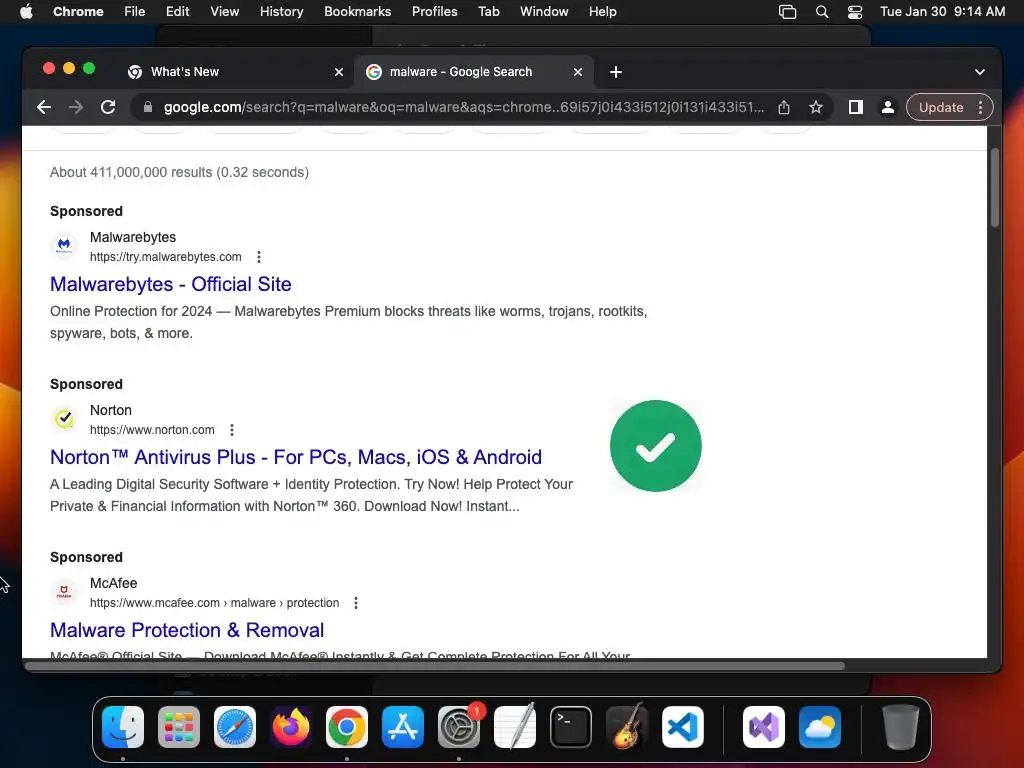Image resolution: width=1024 pixels, height=768 pixels.
Task: Expand the tab search chevron
Action: pos(980,72)
